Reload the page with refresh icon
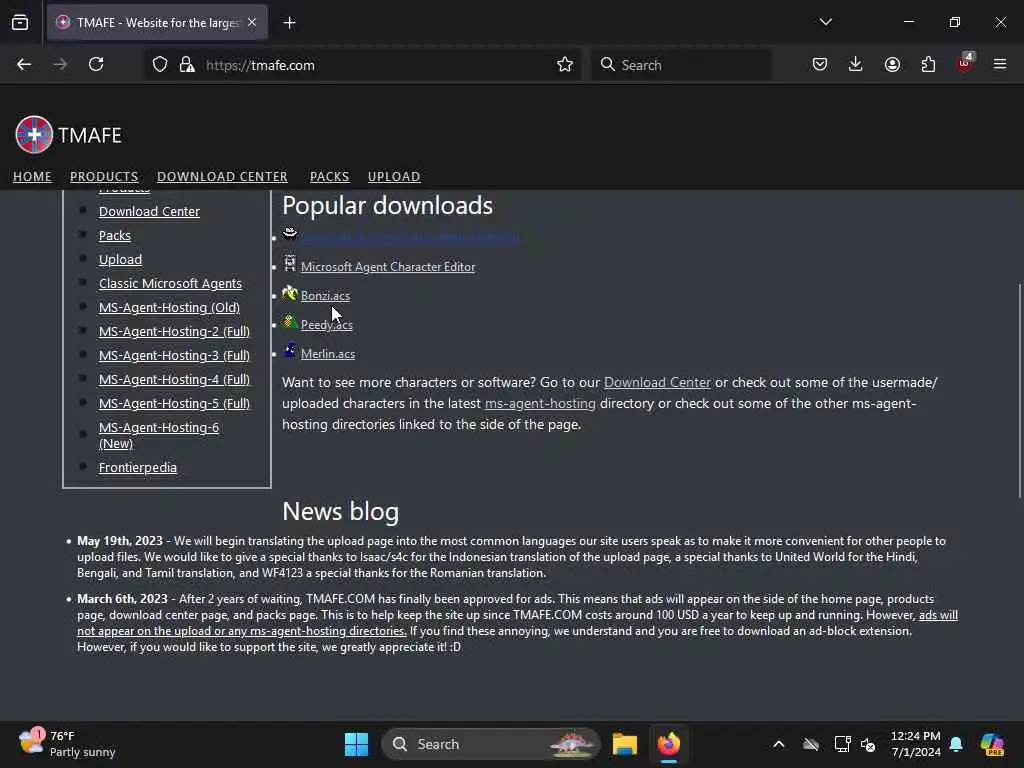The image size is (1024, 768). point(96,65)
